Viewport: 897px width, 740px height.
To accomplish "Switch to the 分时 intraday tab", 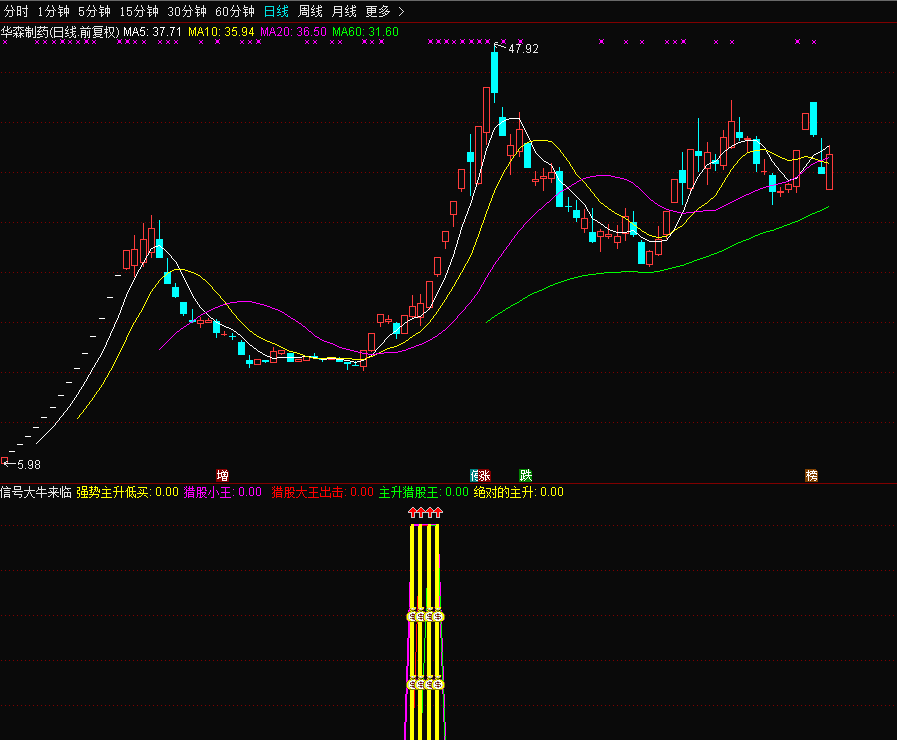I will tap(16, 11).
